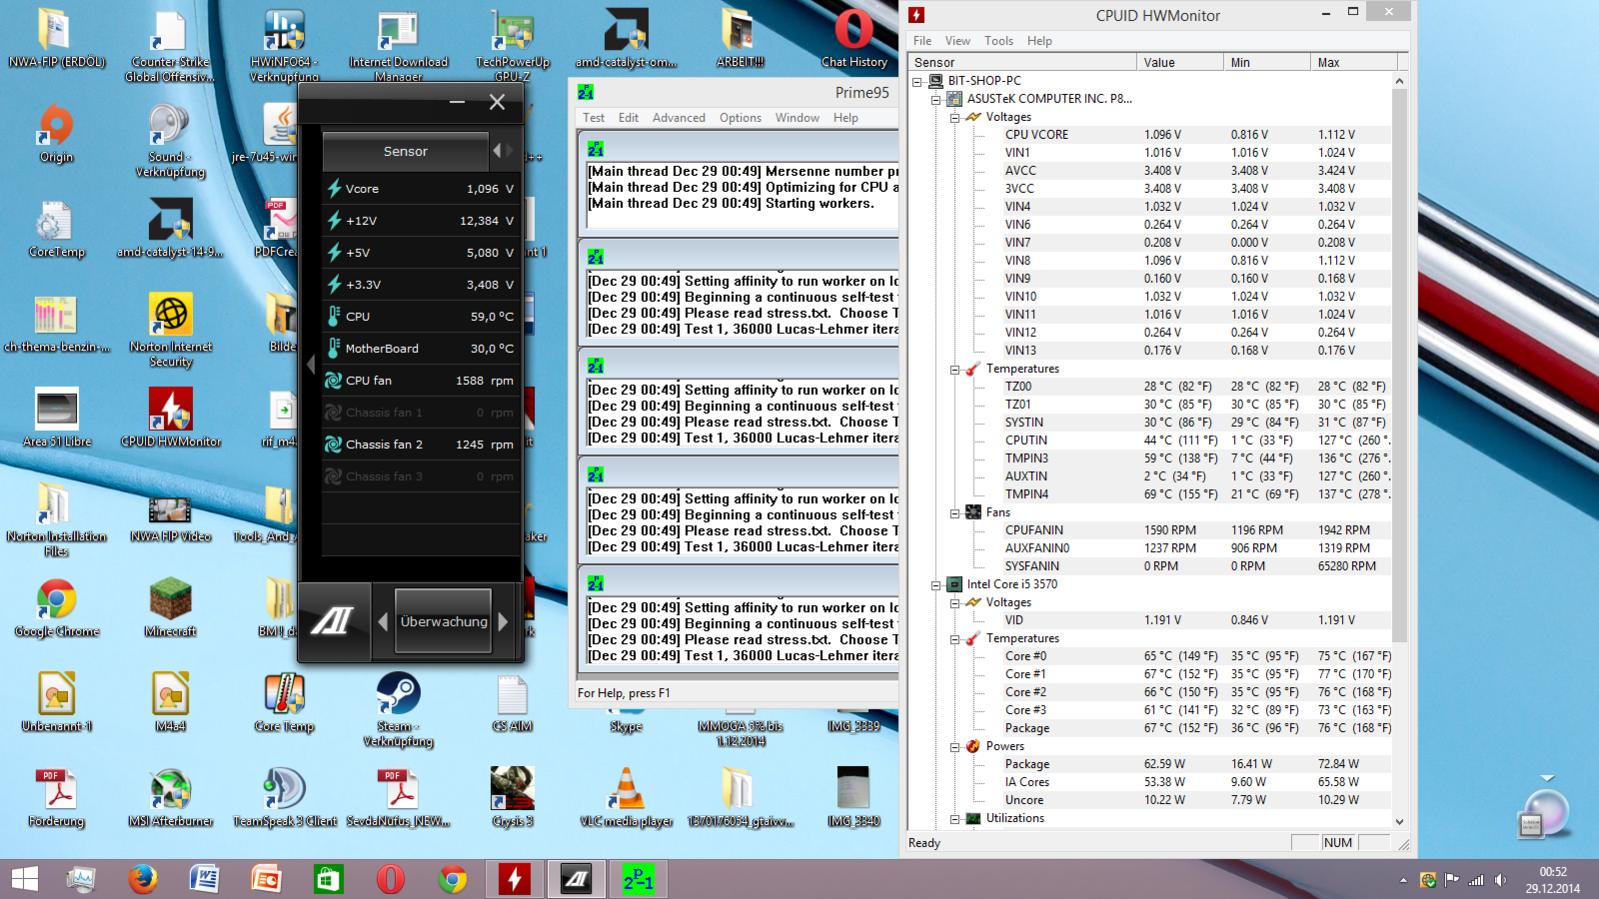This screenshot has height=899, width=1599.
Task: Open Counter Strike Global Offensive shortcut
Action: [x=170, y=45]
